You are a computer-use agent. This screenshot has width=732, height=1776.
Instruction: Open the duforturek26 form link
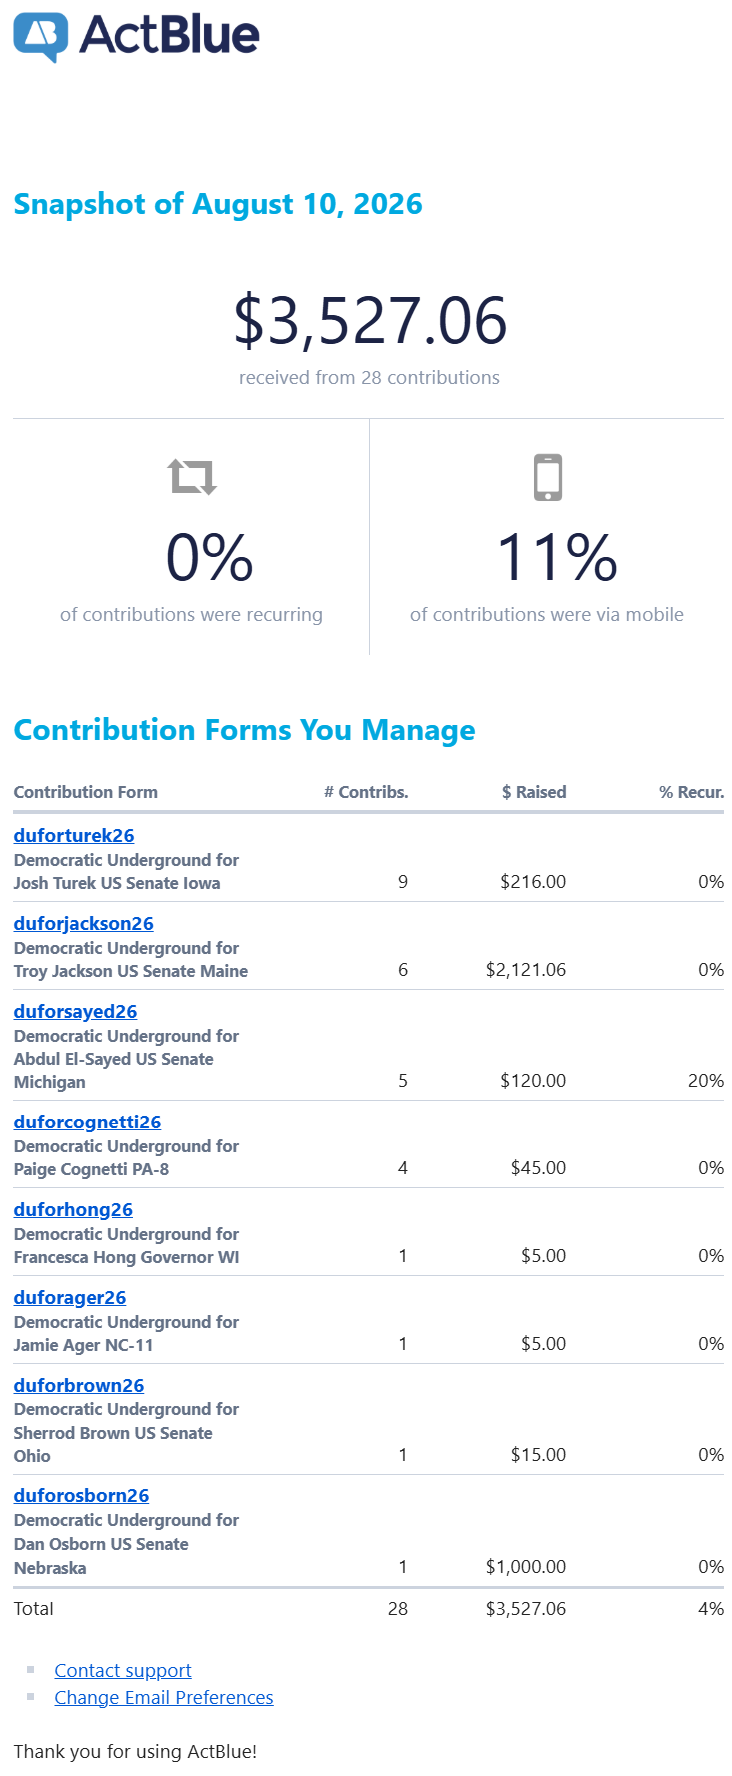click(x=74, y=835)
